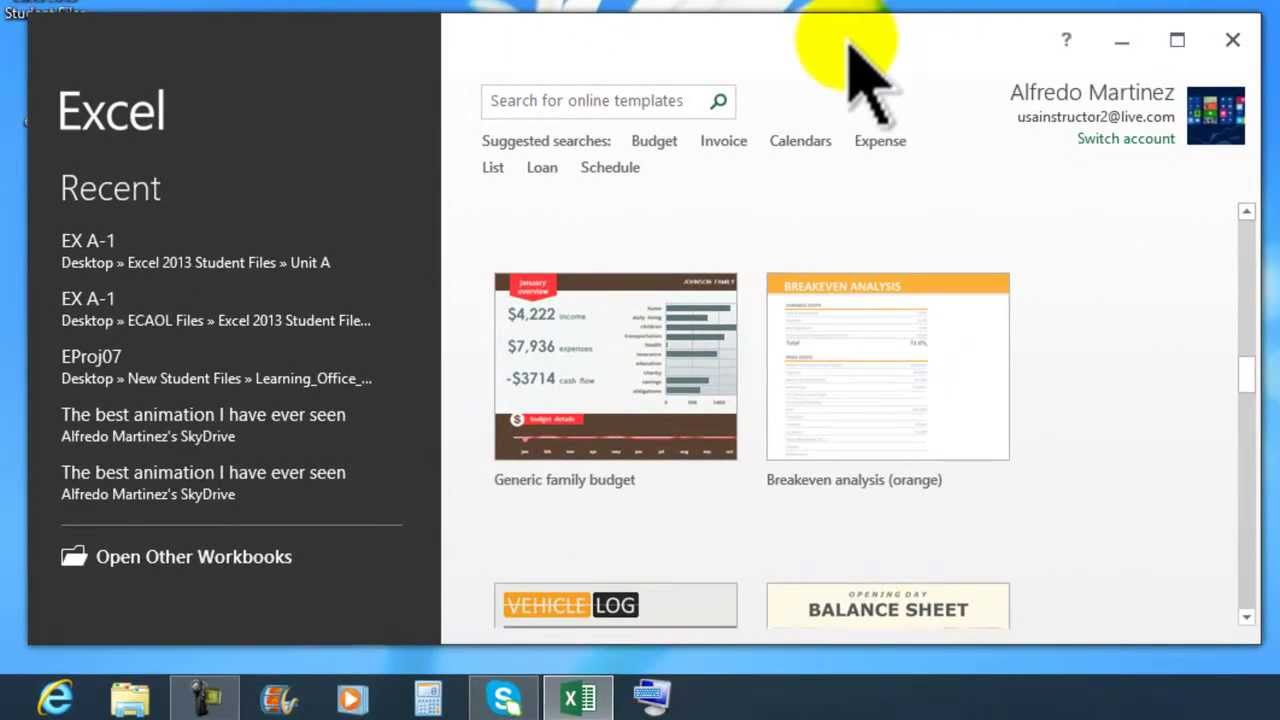
Task: Click the search magnifier icon for templates
Action: (718, 101)
